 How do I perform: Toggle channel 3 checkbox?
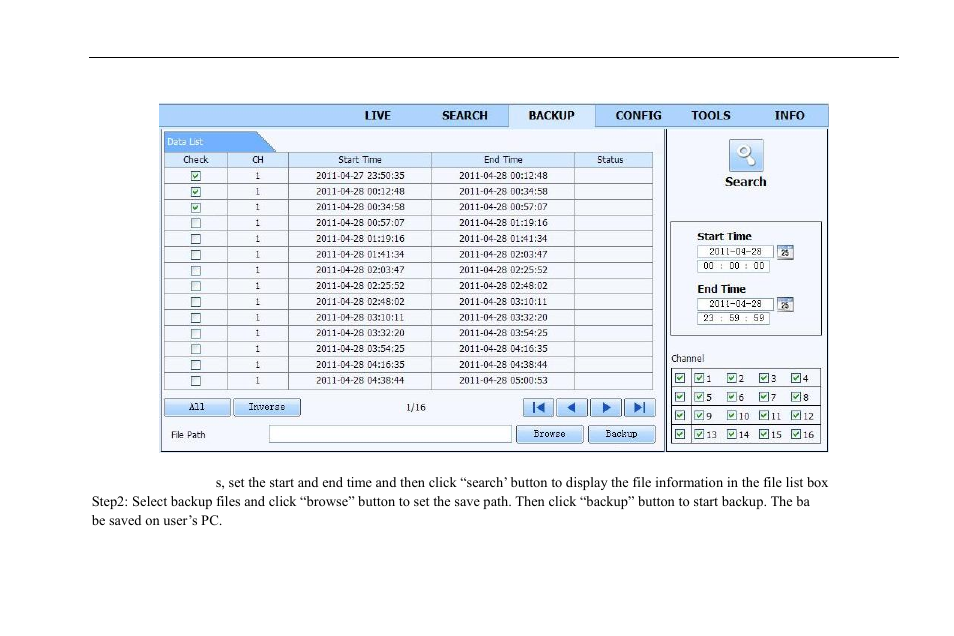coord(764,378)
